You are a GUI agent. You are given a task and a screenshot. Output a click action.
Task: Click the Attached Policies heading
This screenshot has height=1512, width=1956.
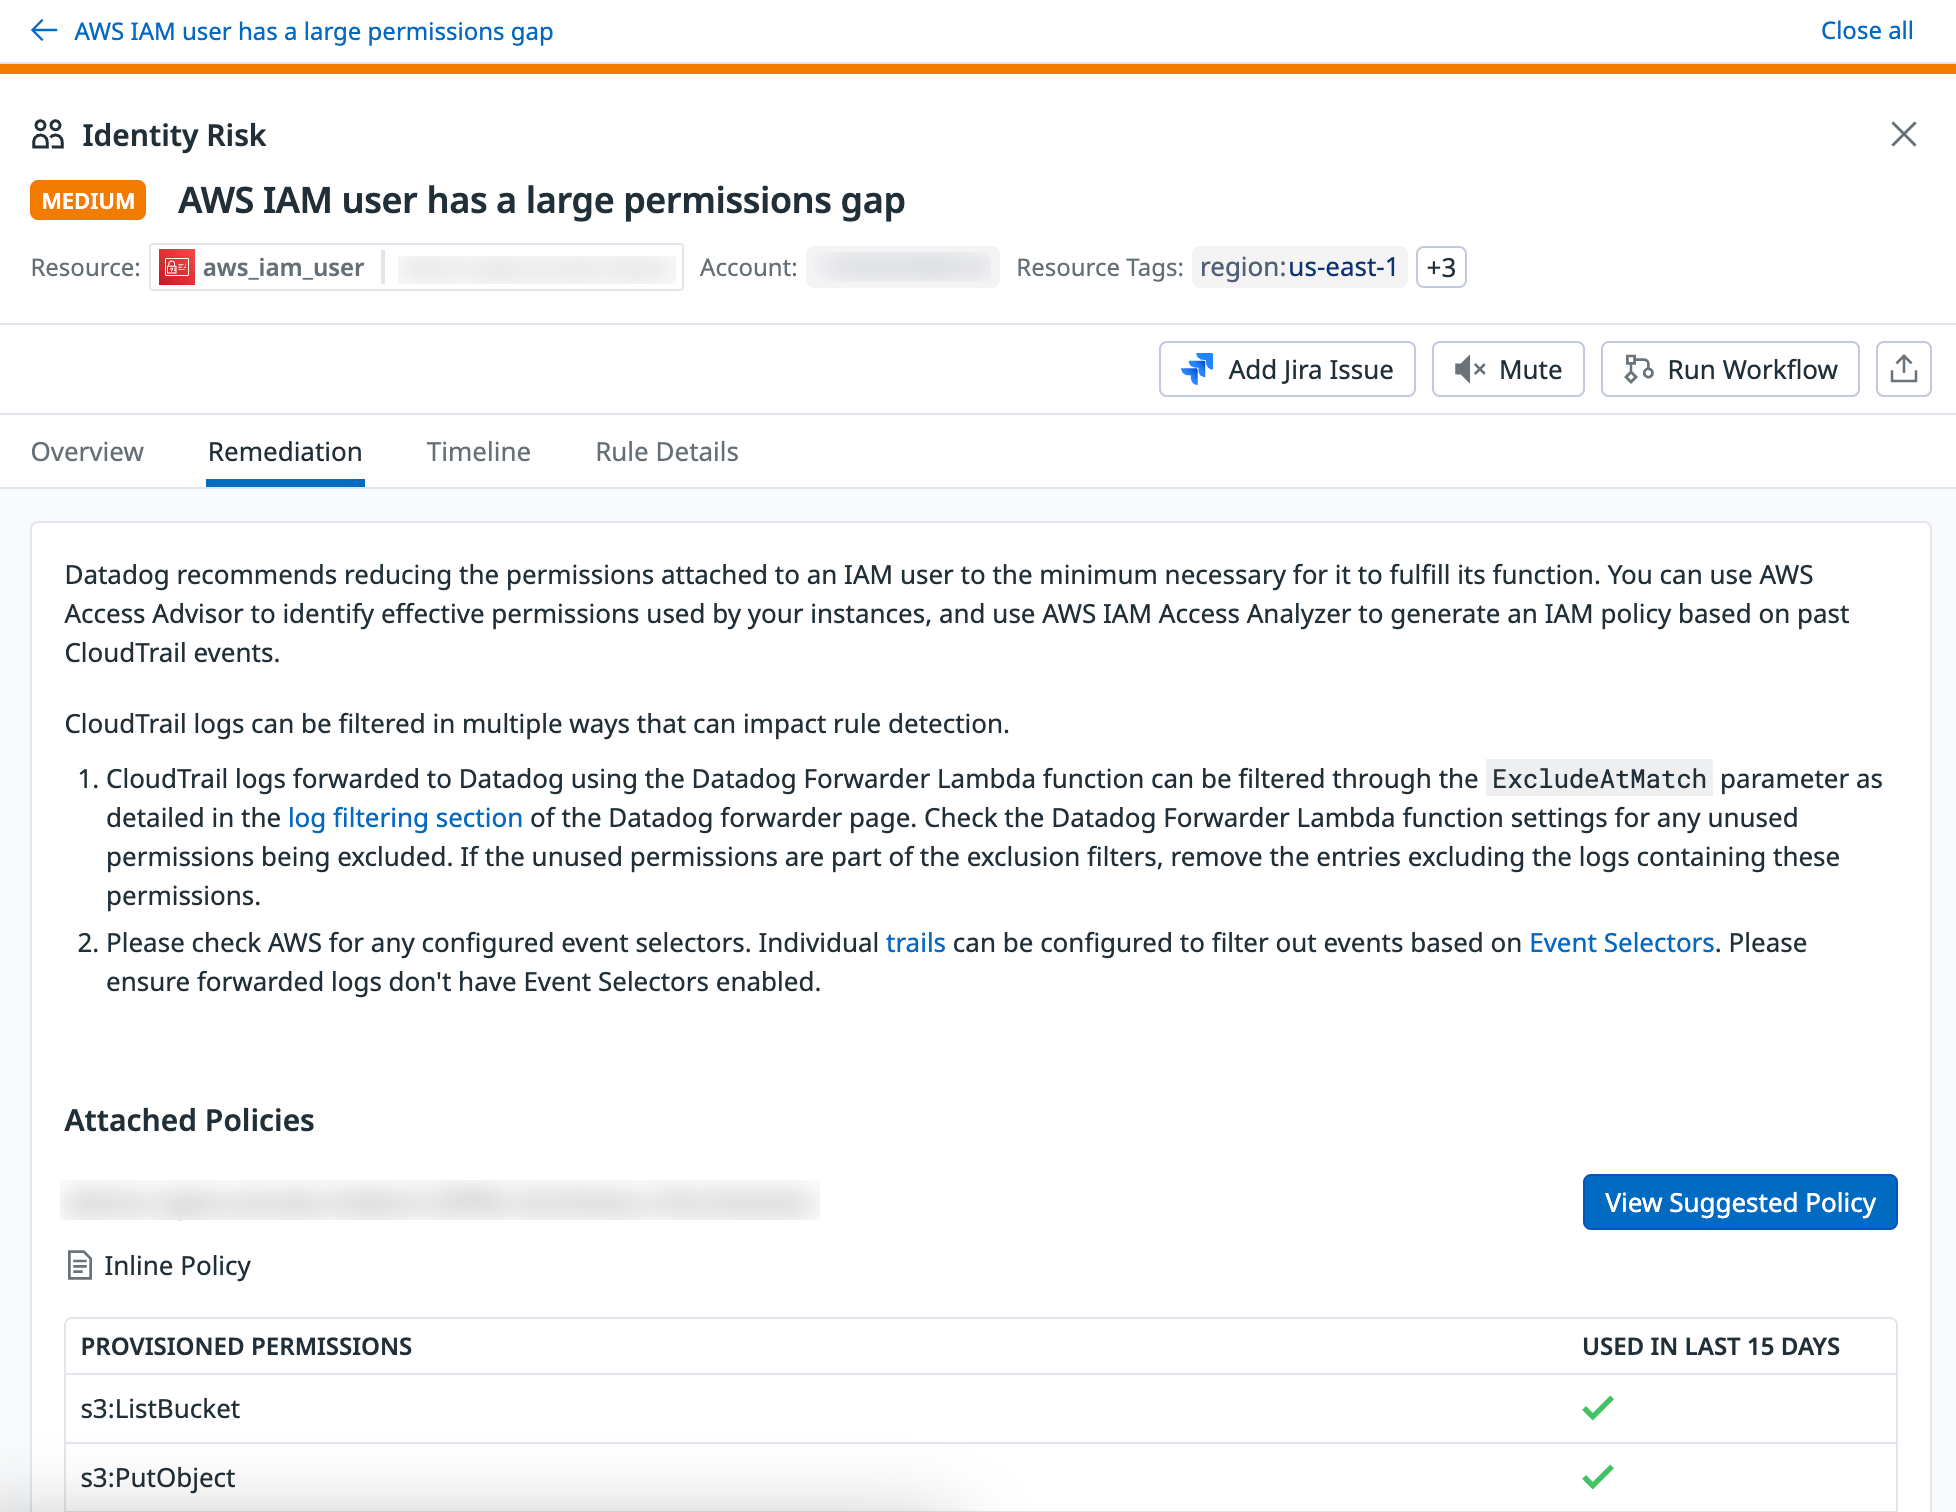(189, 1120)
